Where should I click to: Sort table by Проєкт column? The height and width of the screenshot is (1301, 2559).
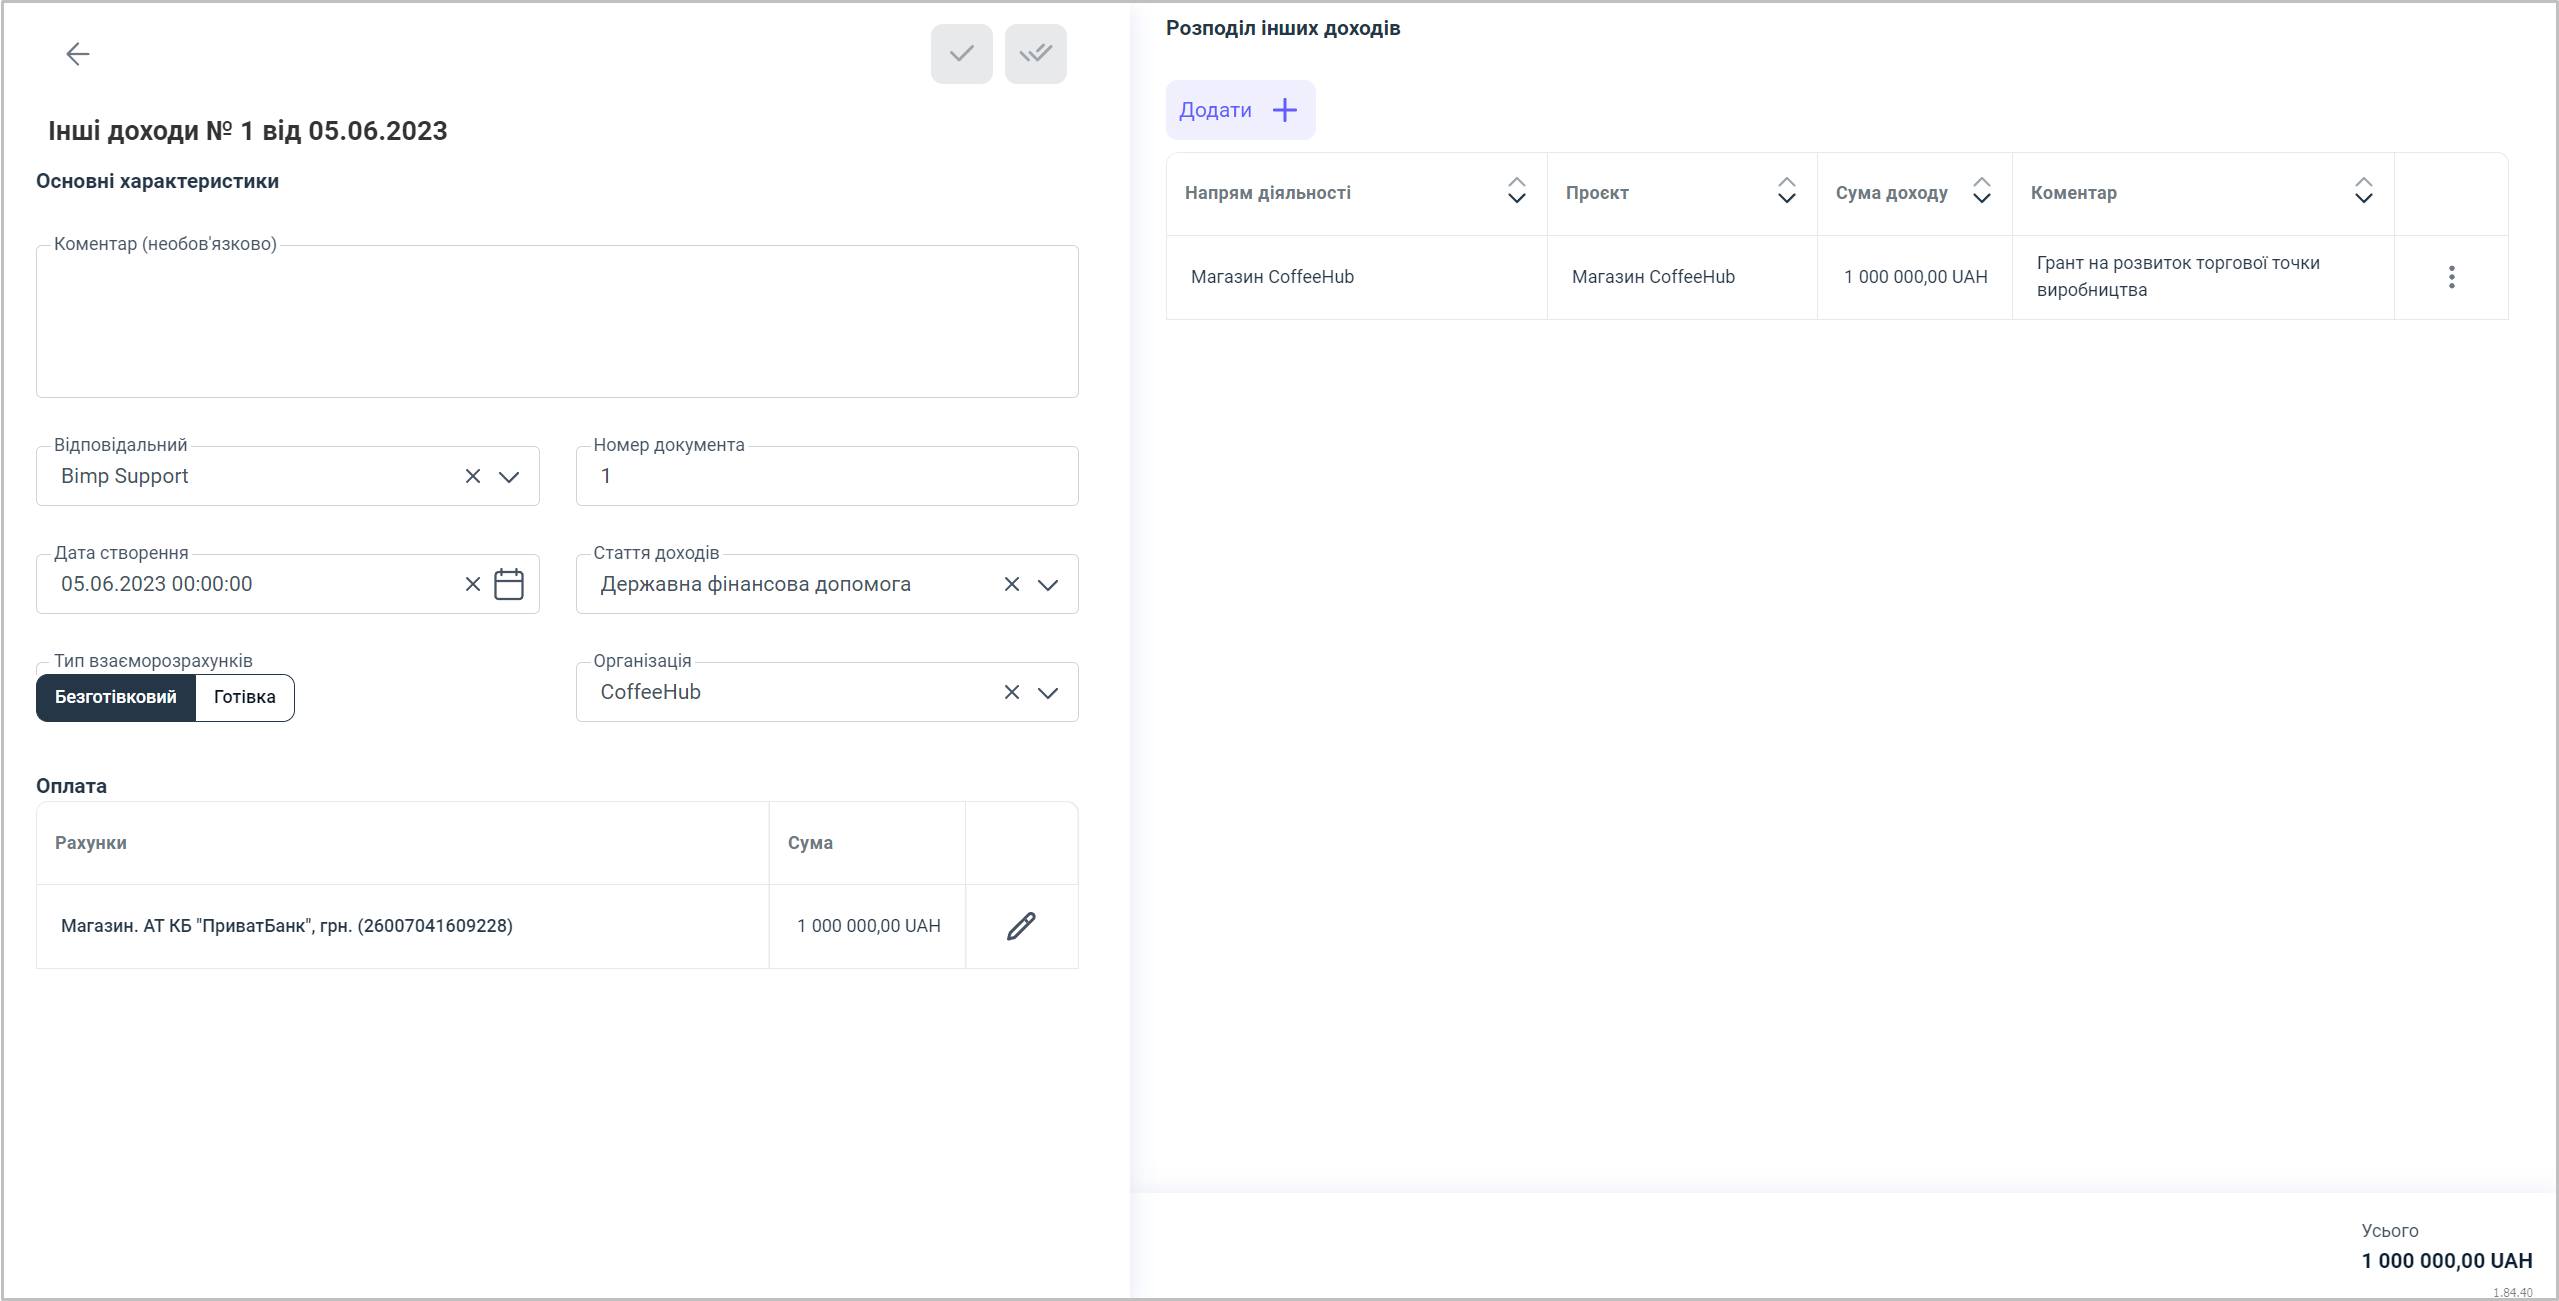pyautogui.click(x=1786, y=191)
